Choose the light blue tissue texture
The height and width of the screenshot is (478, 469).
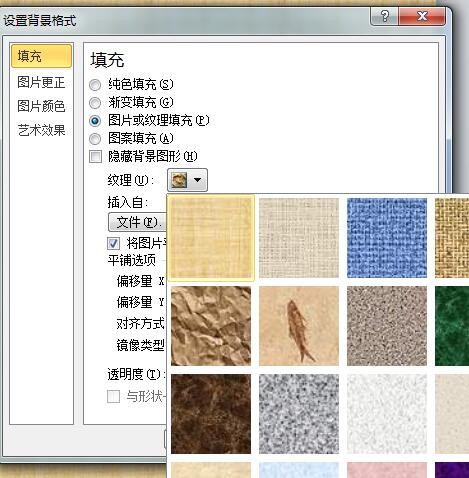point(299,470)
